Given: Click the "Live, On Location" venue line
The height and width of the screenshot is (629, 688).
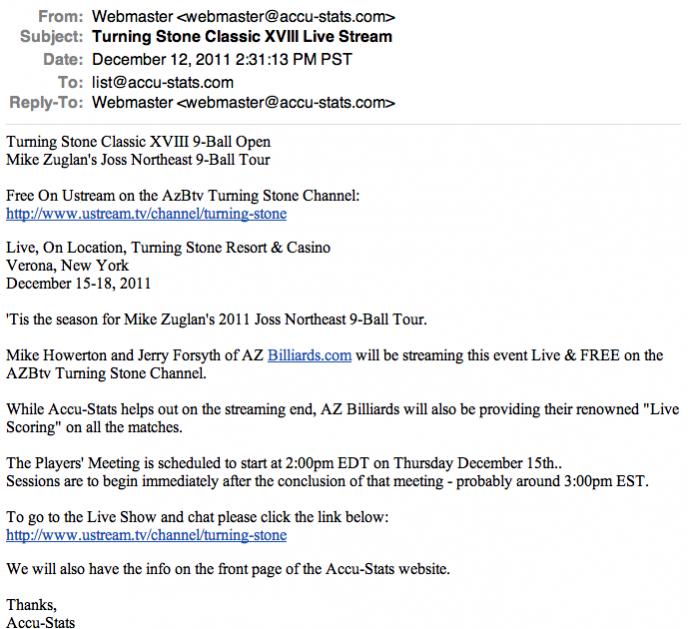Looking at the screenshot, I should tap(168, 248).
